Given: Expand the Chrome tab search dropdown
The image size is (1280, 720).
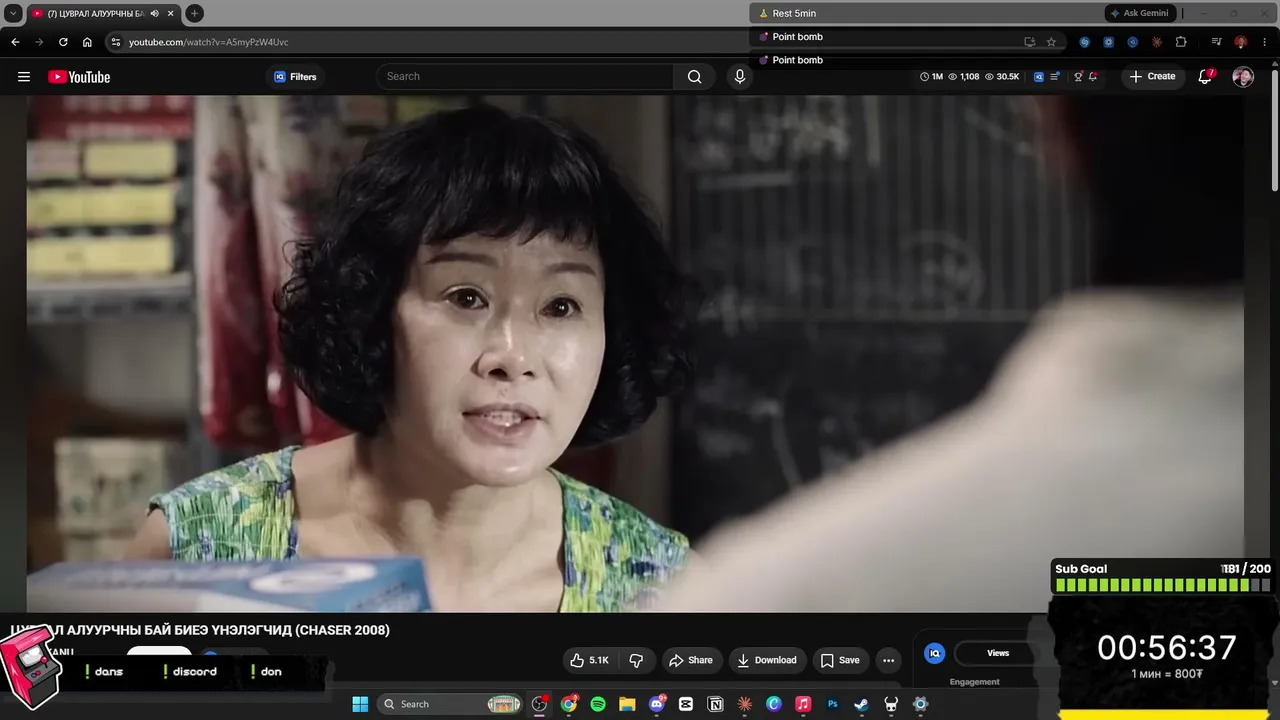Looking at the screenshot, I should [x=13, y=14].
